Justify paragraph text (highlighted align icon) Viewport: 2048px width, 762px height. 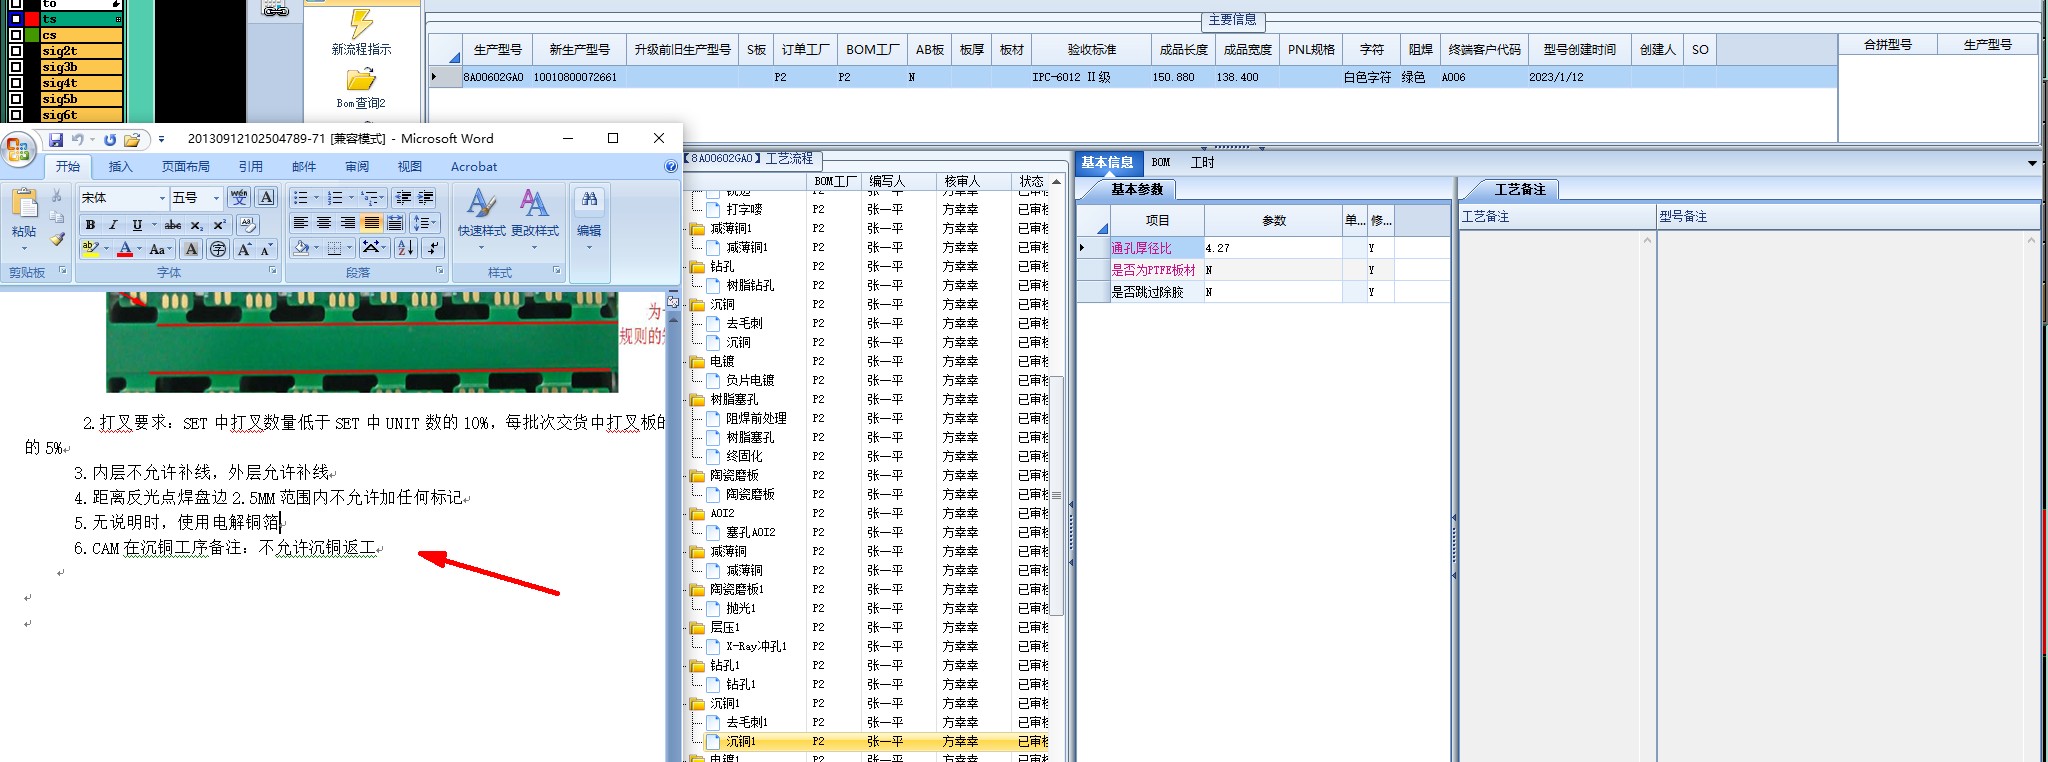pos(372,223)
